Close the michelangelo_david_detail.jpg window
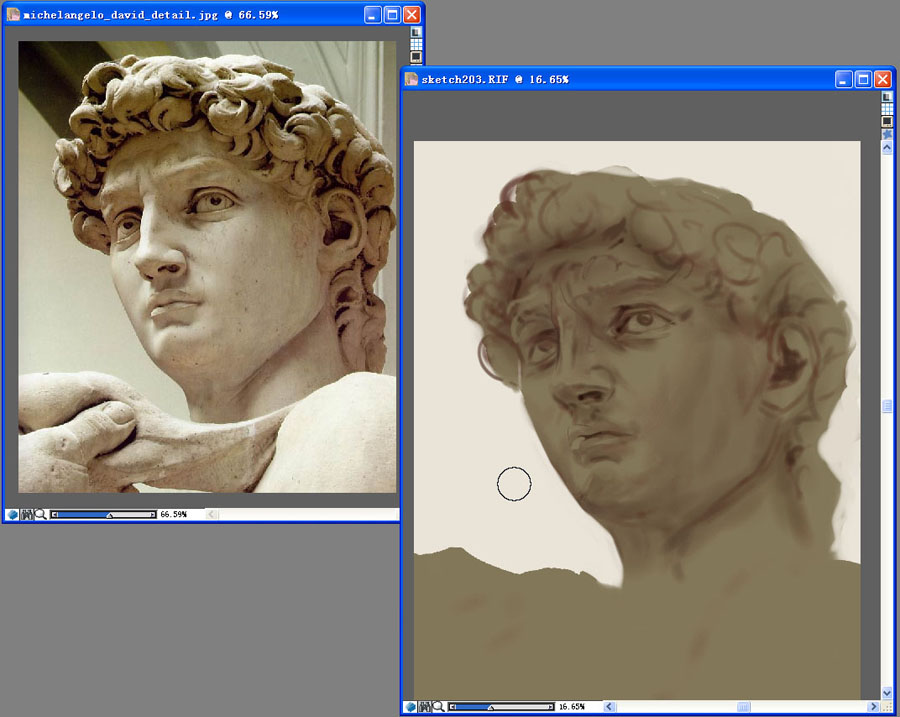 (x=412, y=15)
